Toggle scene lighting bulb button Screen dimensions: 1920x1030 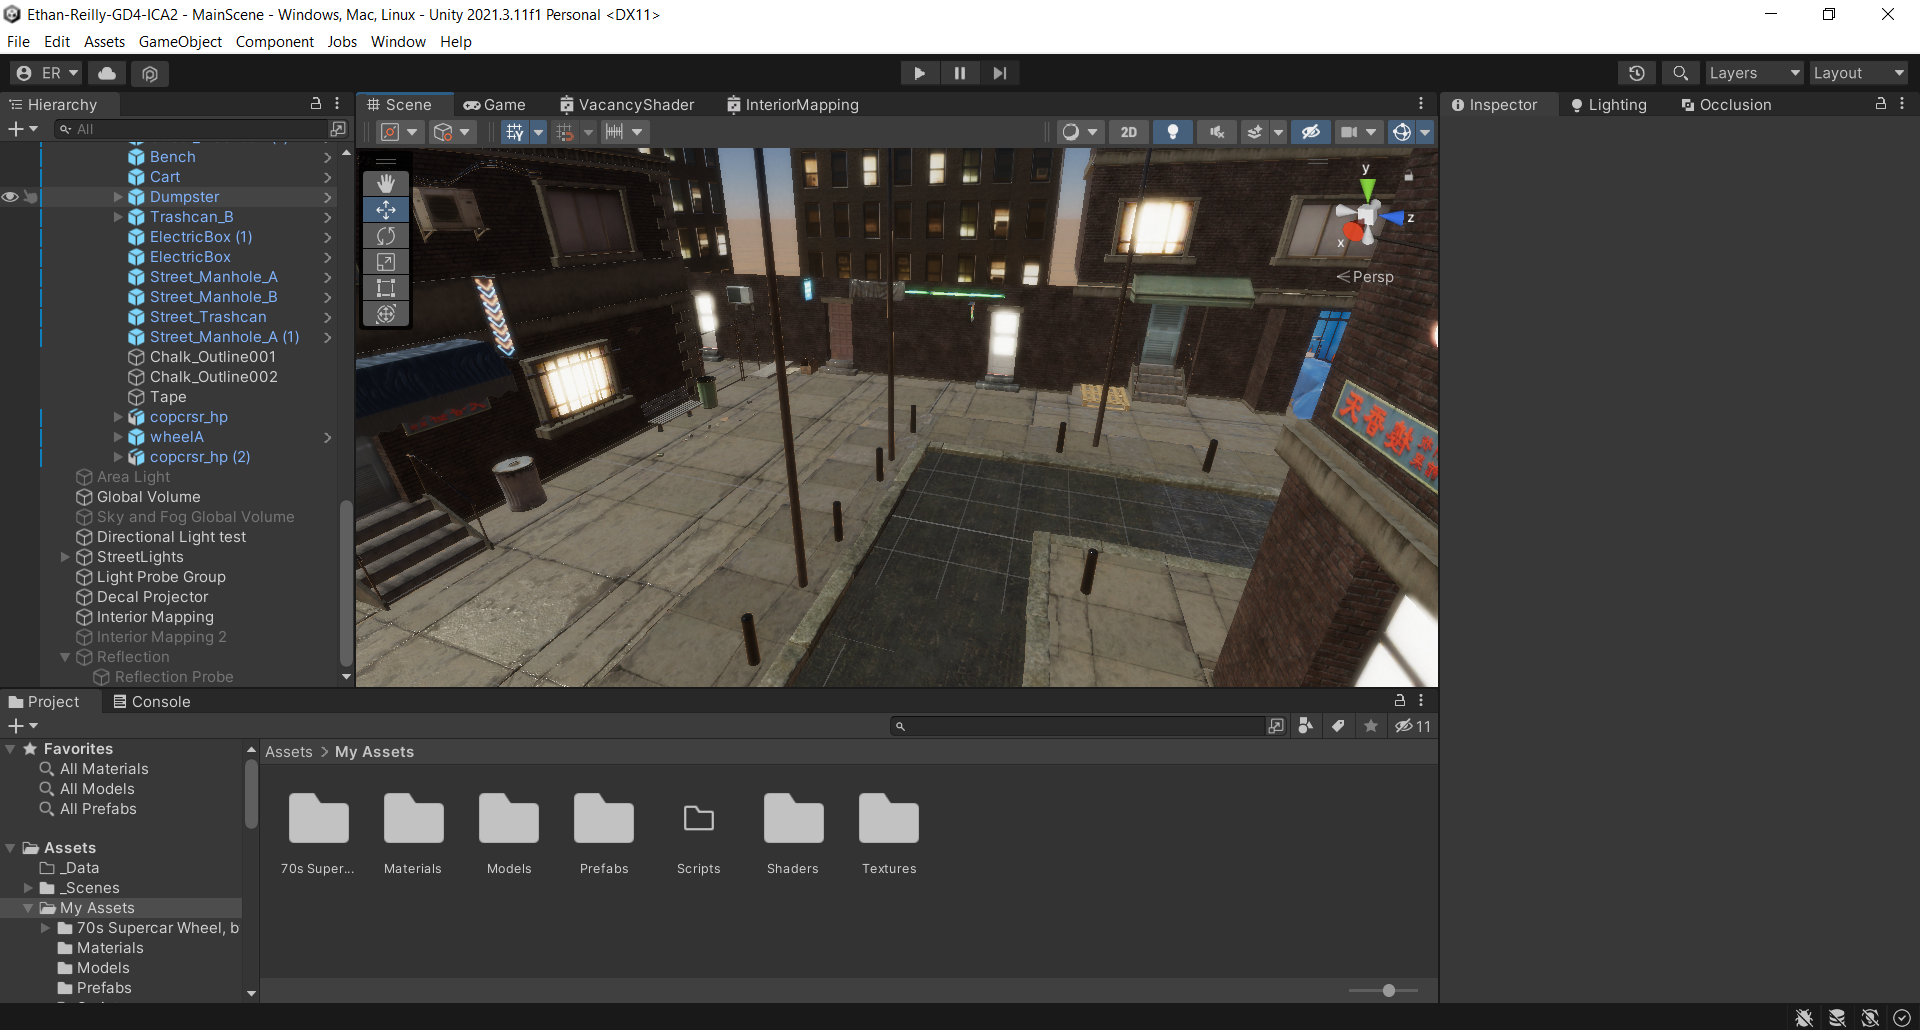(1173, 132)
